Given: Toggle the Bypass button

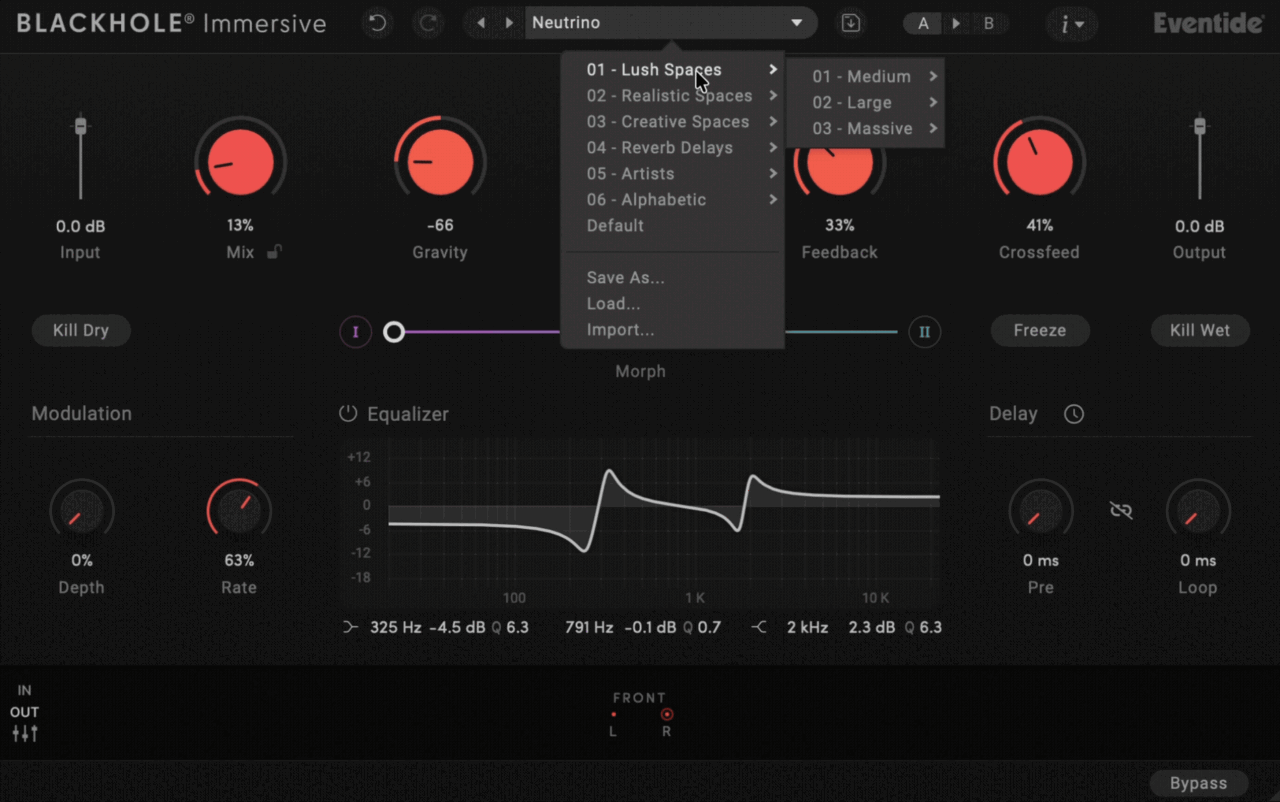Looking at the screenshot, I should [1199, 783].
